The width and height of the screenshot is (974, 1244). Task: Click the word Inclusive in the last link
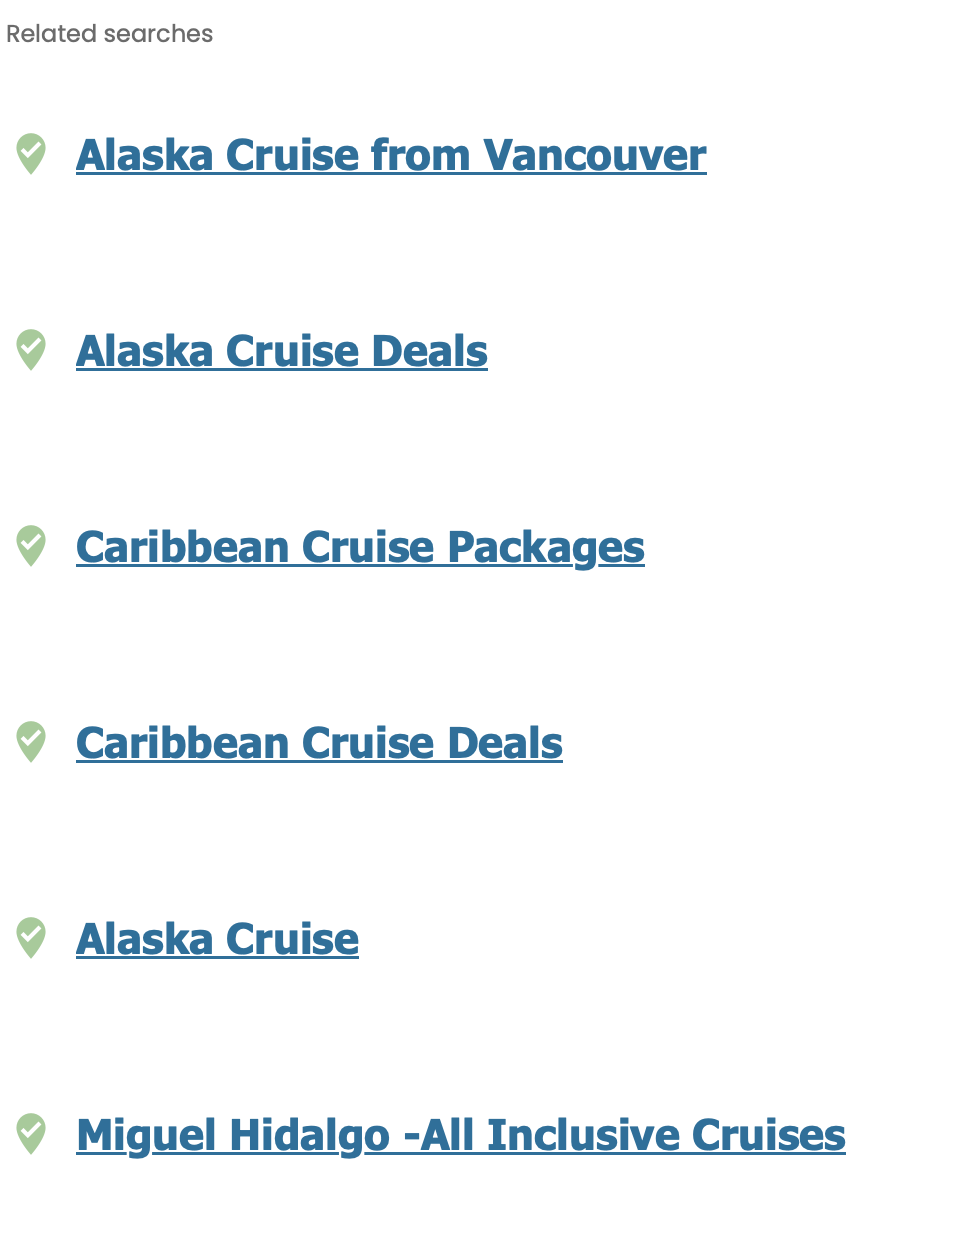582,1136
